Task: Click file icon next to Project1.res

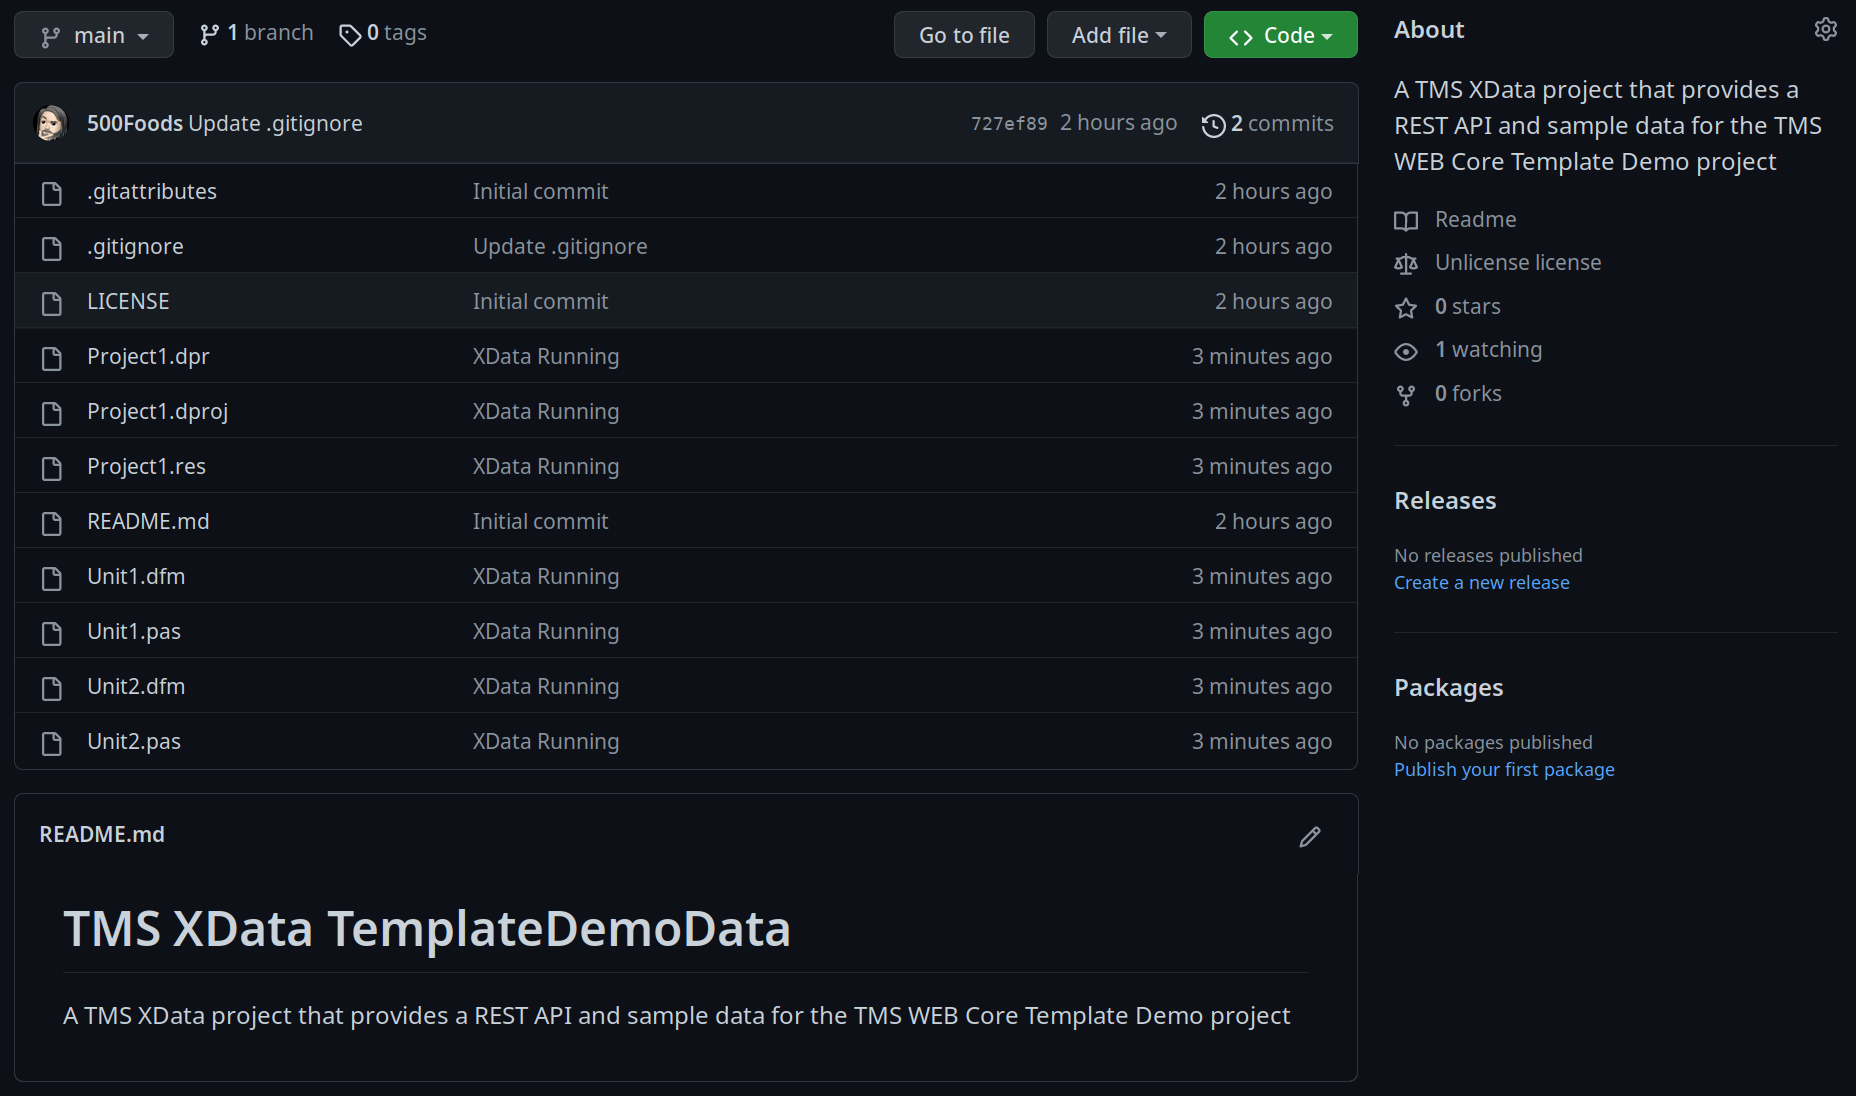Action: click(52, 468)
